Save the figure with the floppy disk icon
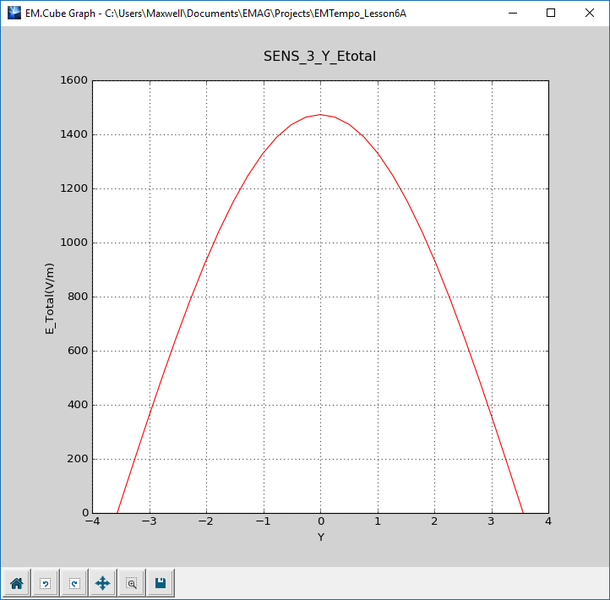 pyautogui.click(x=160, y=583)
